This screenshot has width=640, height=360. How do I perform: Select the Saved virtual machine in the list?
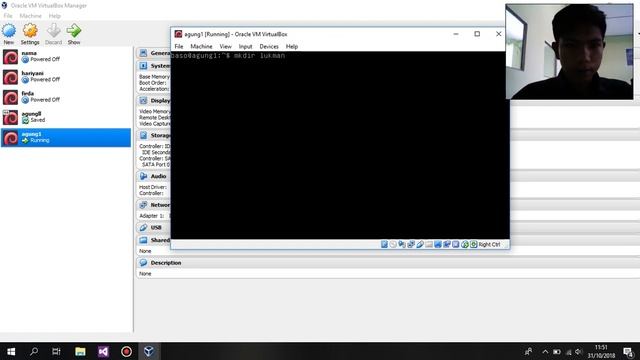coord(66,118)
